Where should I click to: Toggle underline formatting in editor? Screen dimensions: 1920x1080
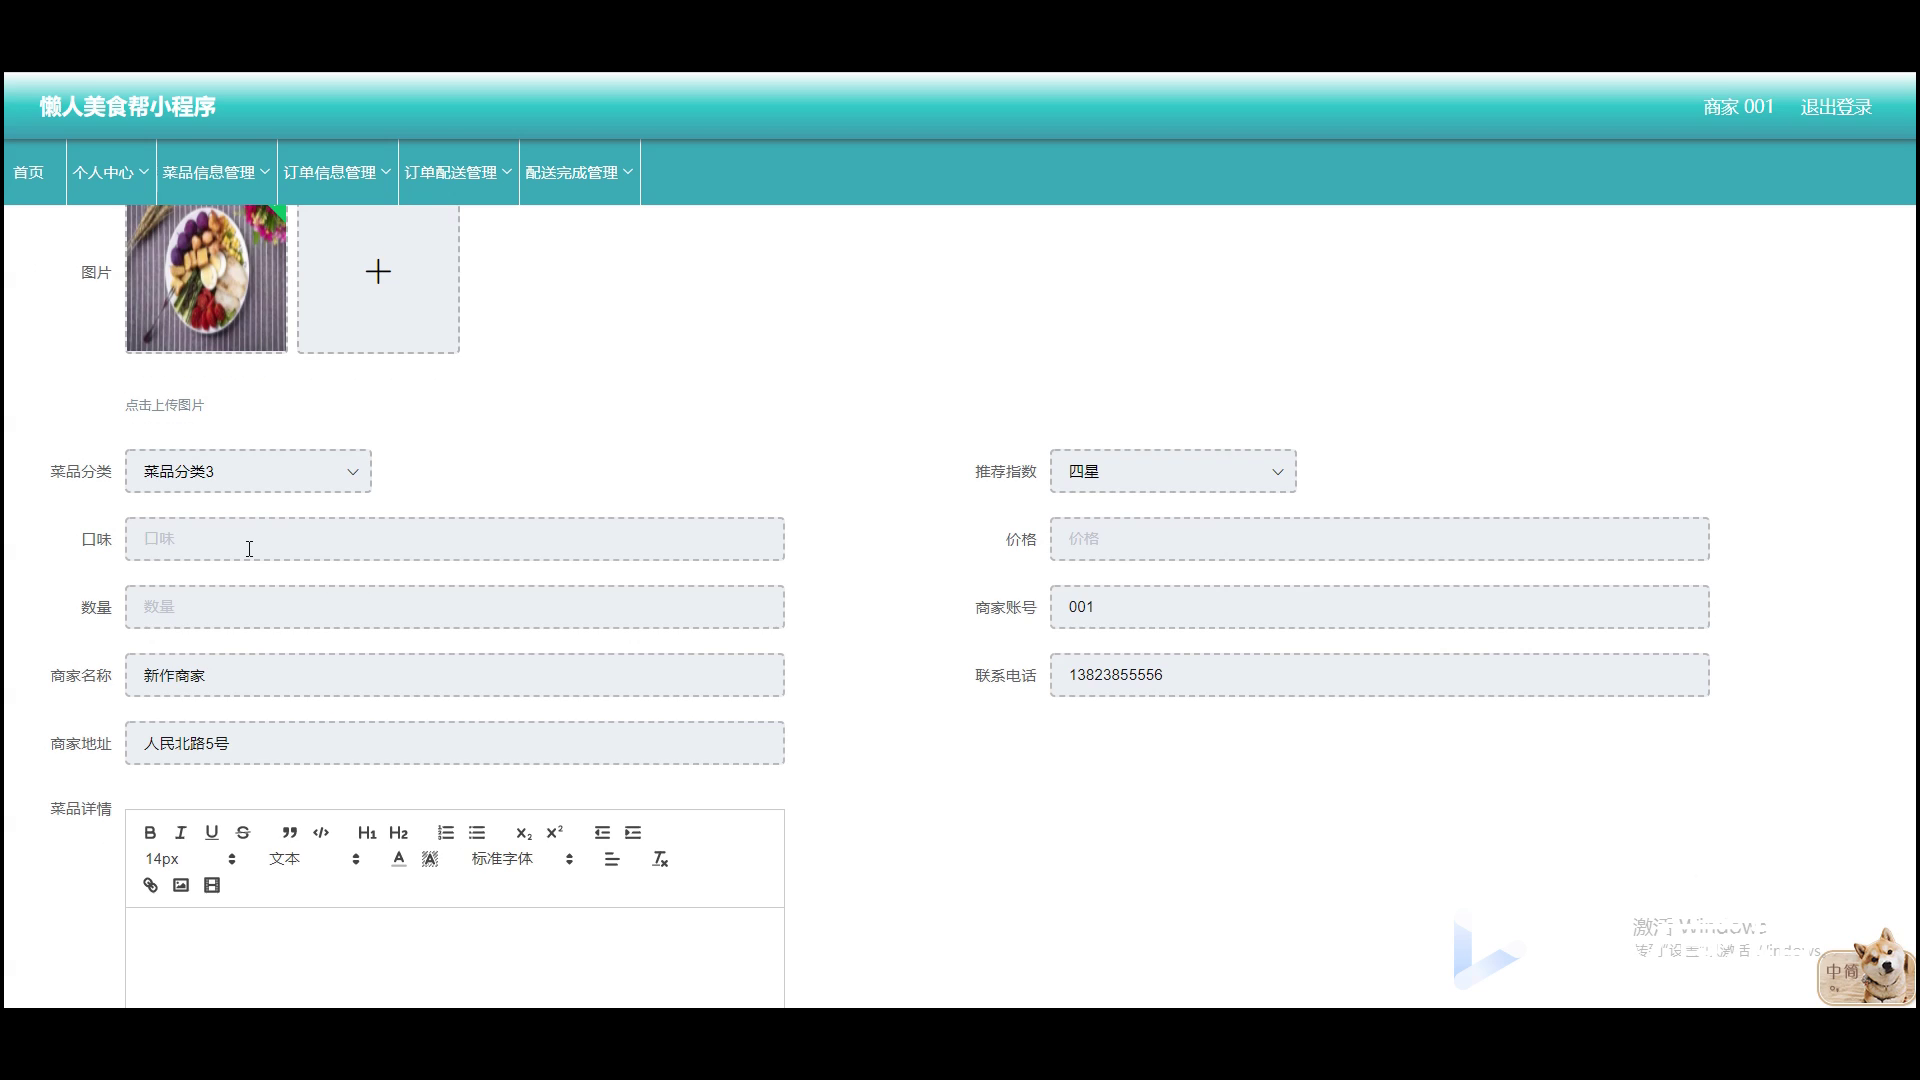(x=212, y=832)
